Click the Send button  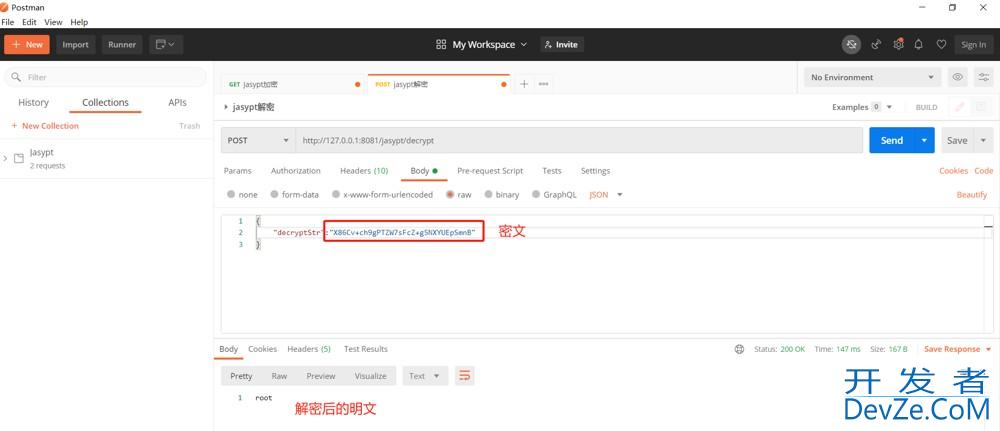[892, 140]
